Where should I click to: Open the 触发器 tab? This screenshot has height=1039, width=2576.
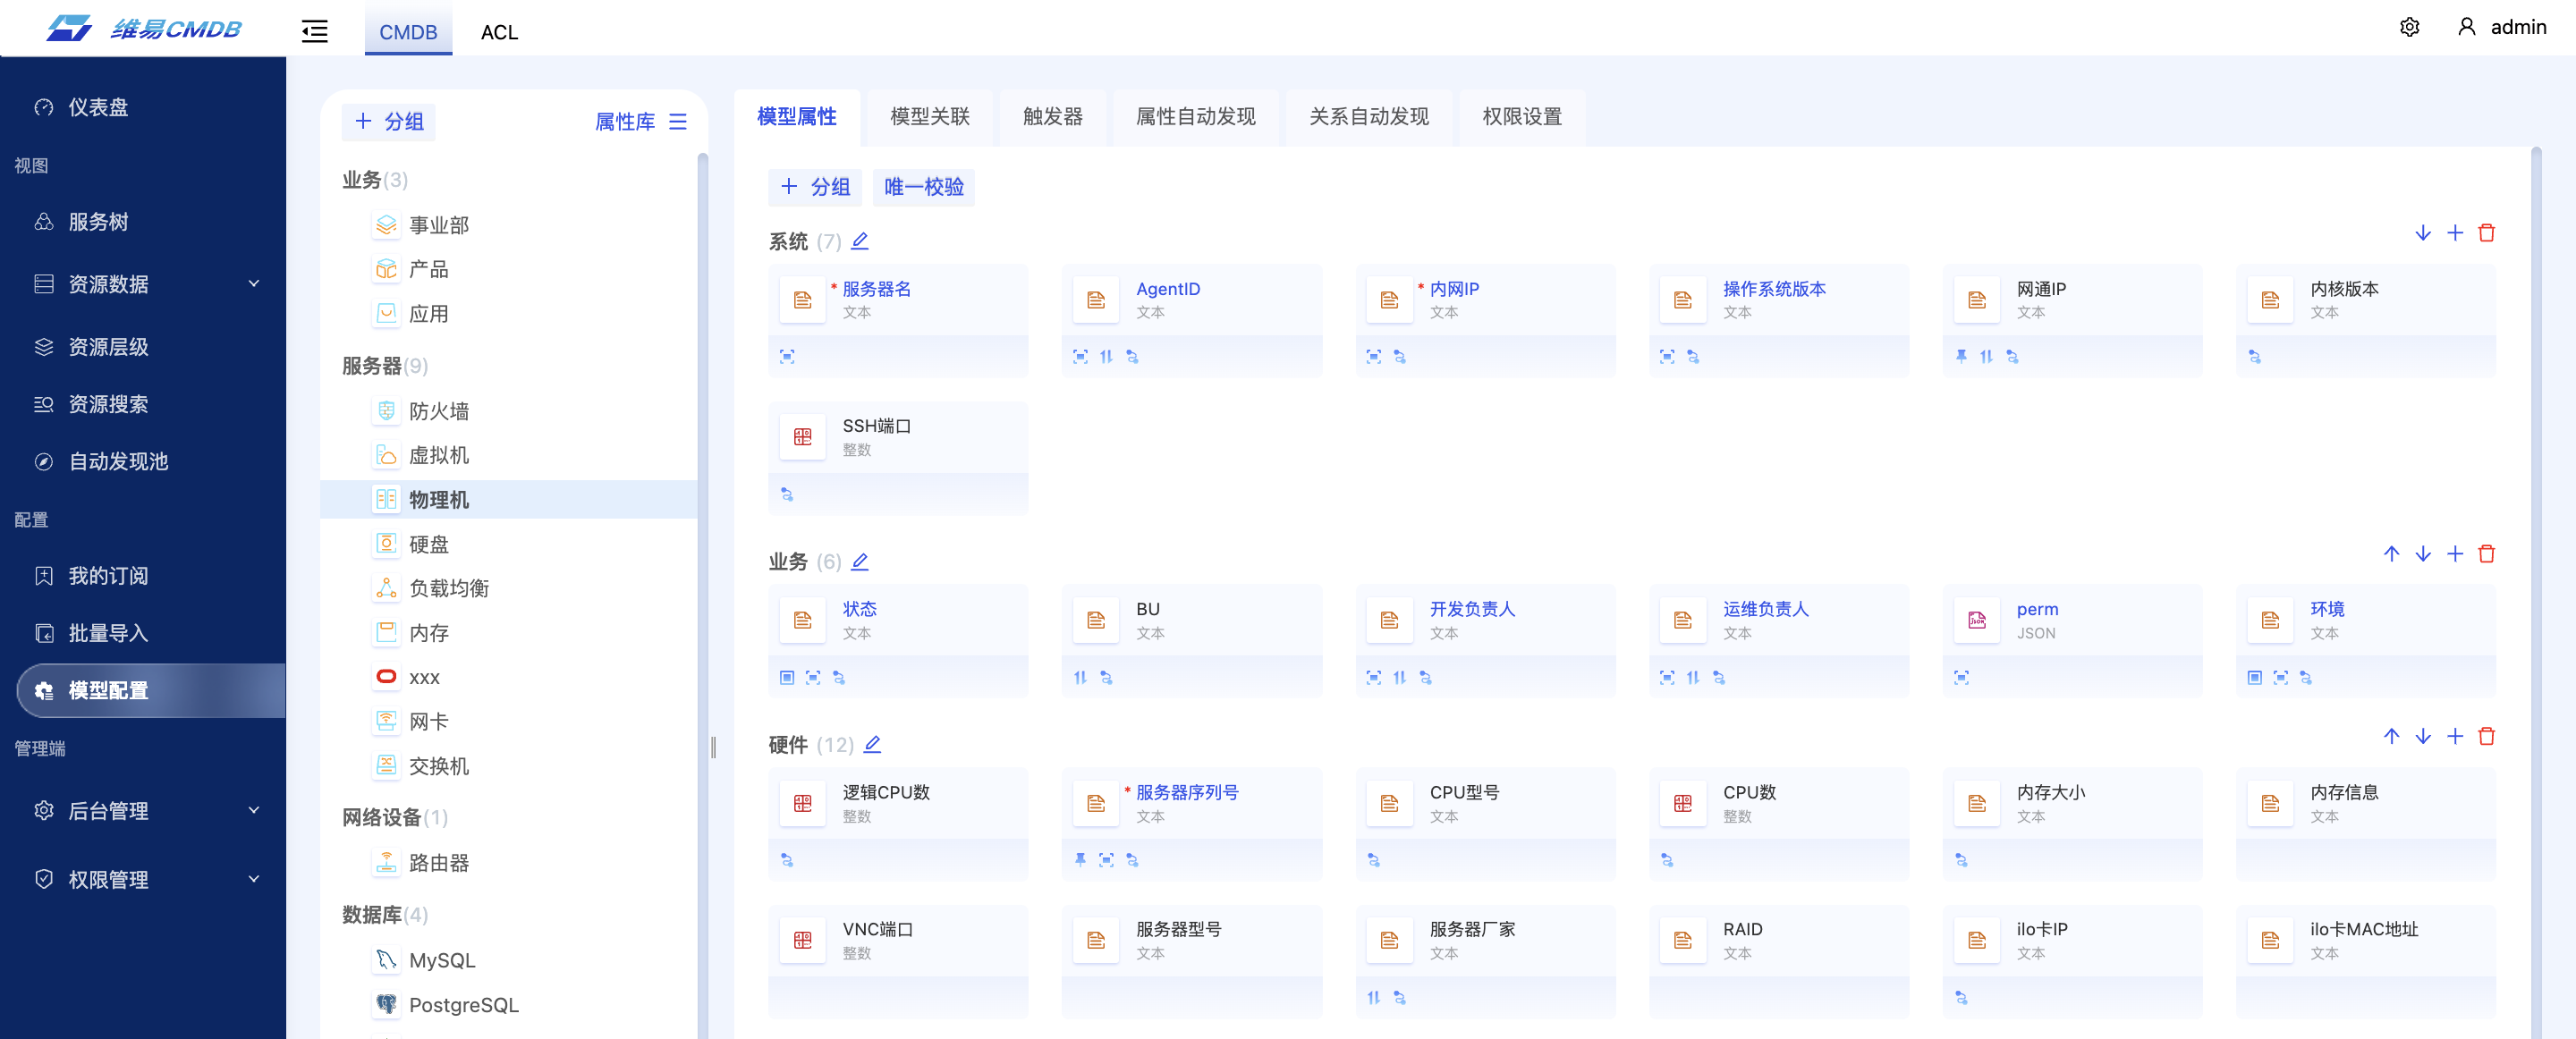1053,116
